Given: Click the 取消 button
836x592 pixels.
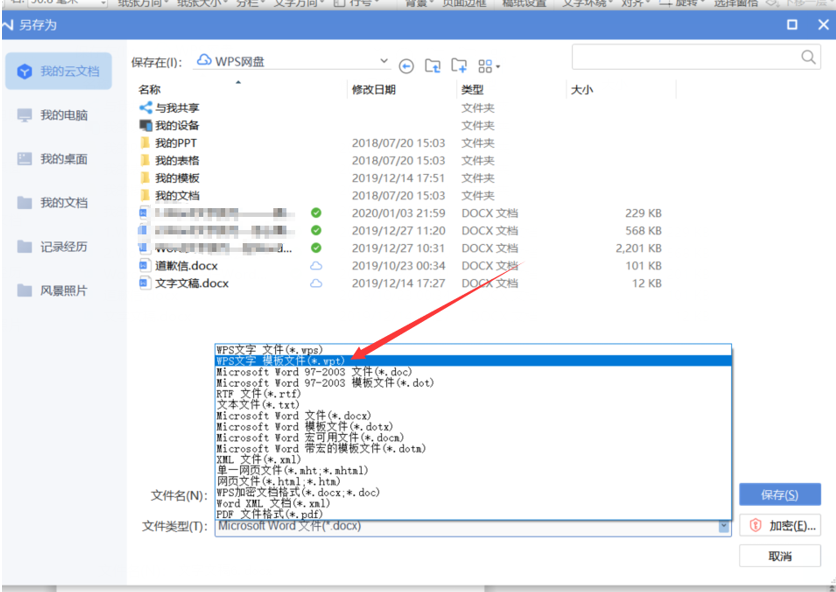Looking at the screenshot, I should click(779, 556).
